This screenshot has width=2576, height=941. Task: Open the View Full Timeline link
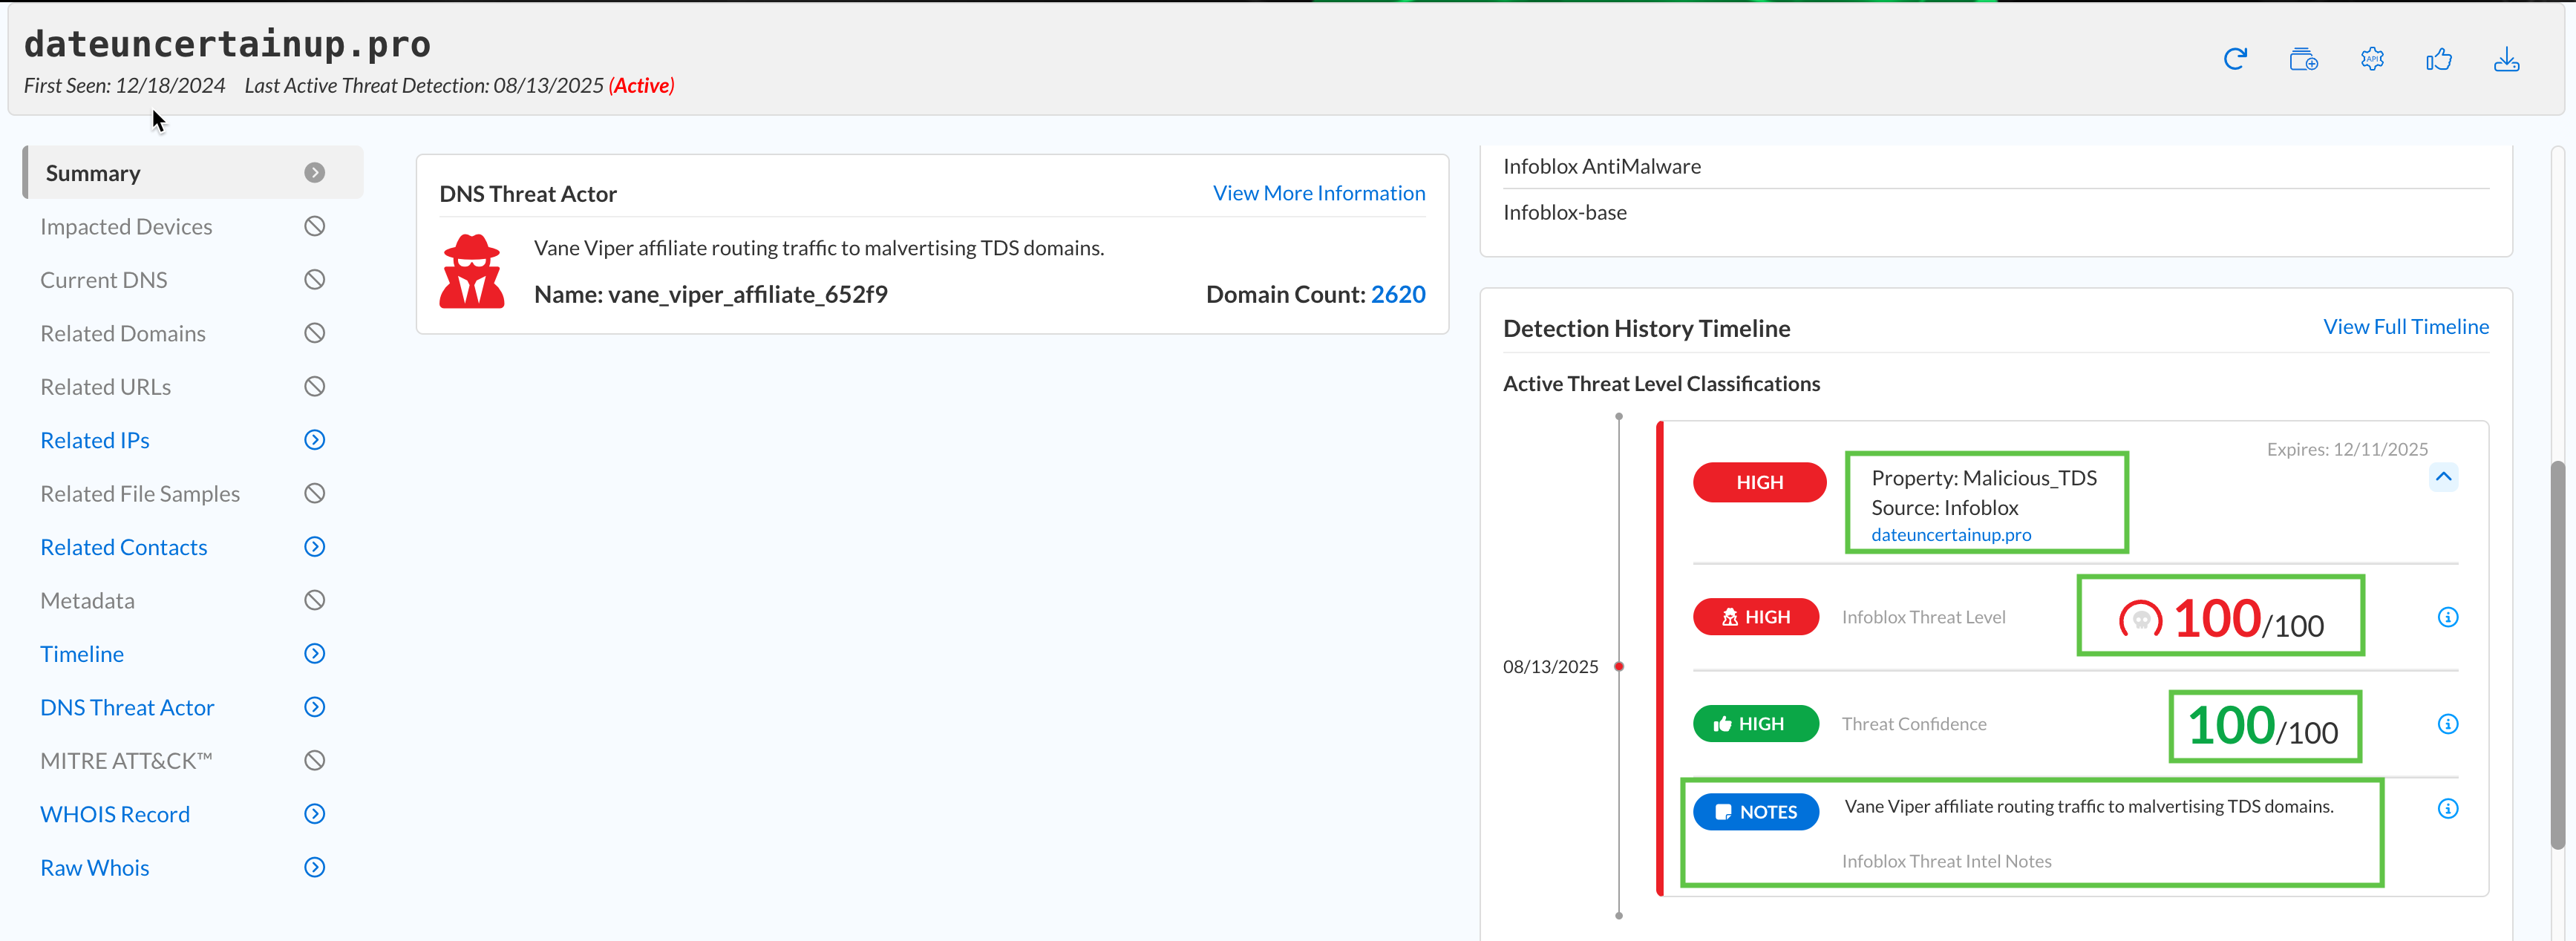pyautogui.click(x=2405, y=327)
